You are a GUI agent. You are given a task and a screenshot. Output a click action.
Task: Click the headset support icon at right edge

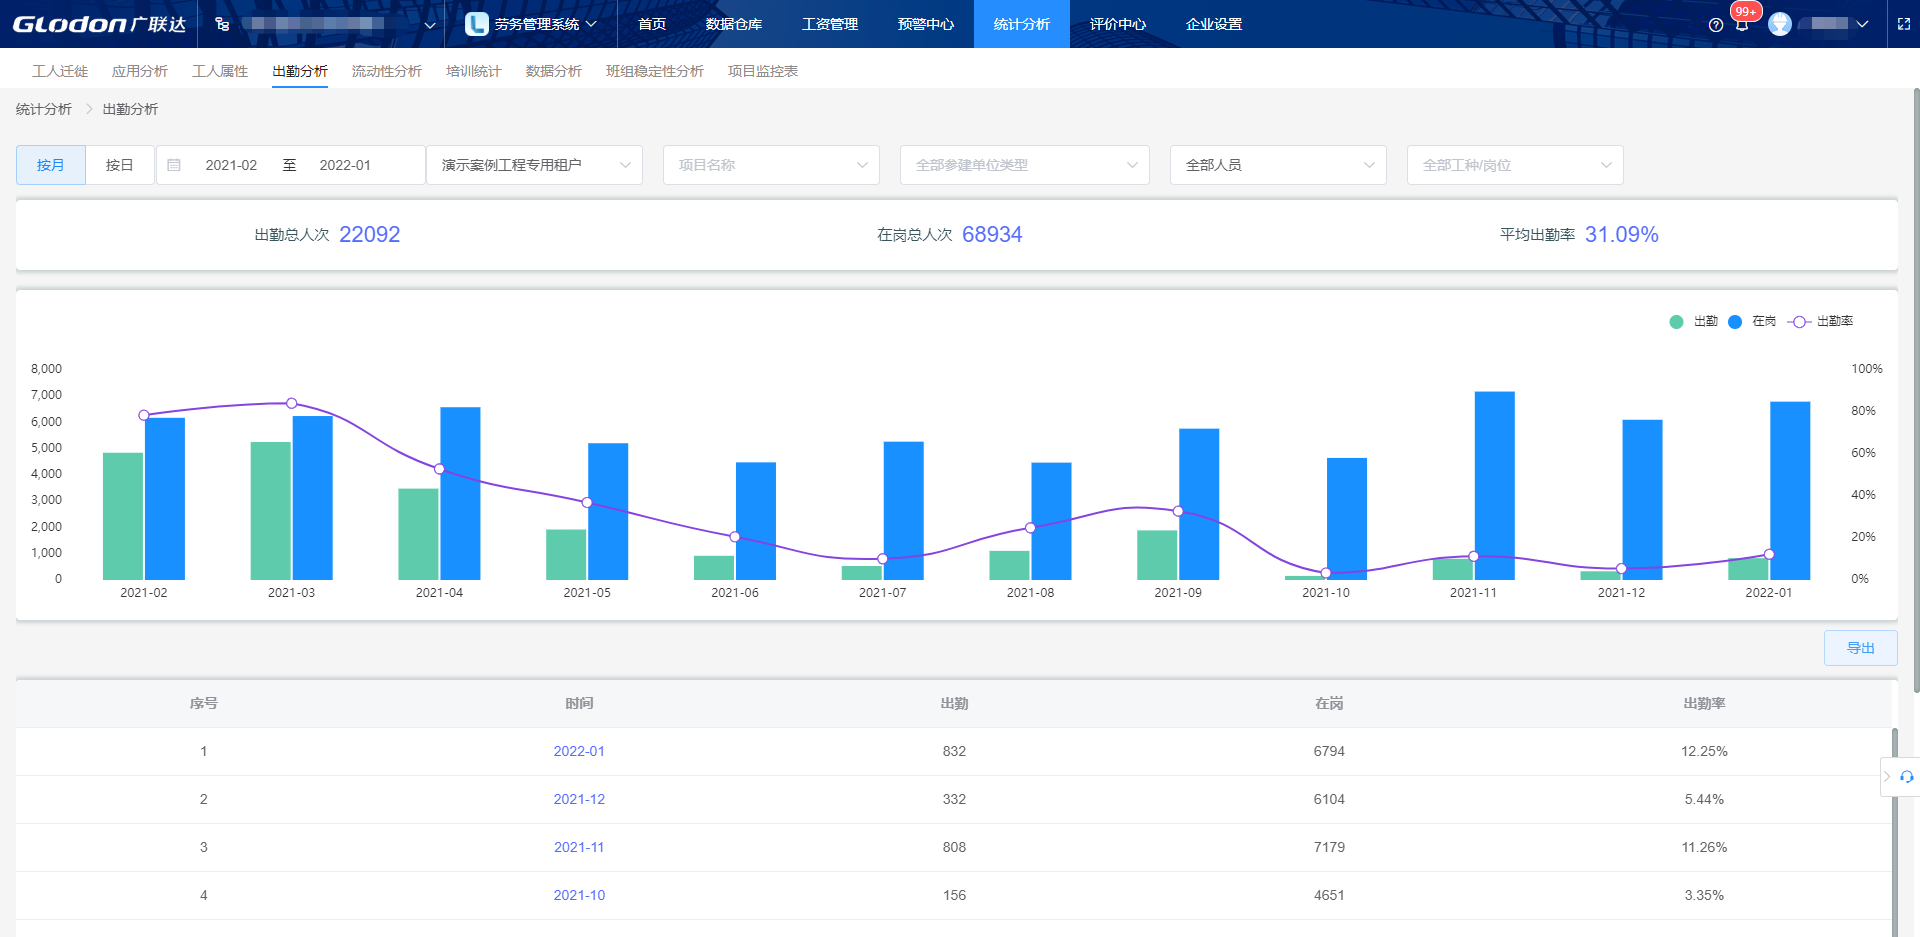tap(1907, 777)
